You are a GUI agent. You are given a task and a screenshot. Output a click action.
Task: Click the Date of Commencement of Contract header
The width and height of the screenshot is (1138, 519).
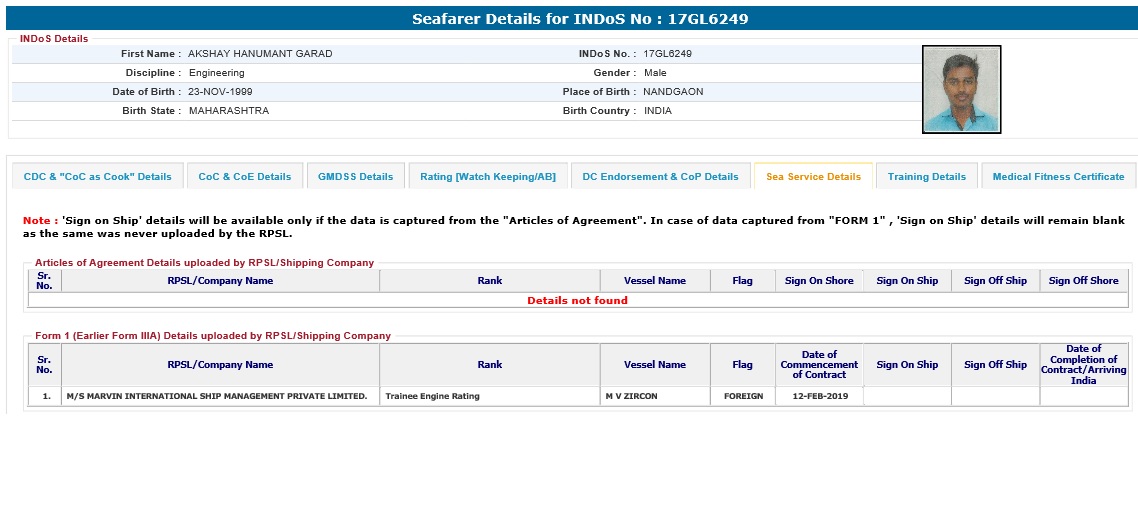click(x=819, y=365)
